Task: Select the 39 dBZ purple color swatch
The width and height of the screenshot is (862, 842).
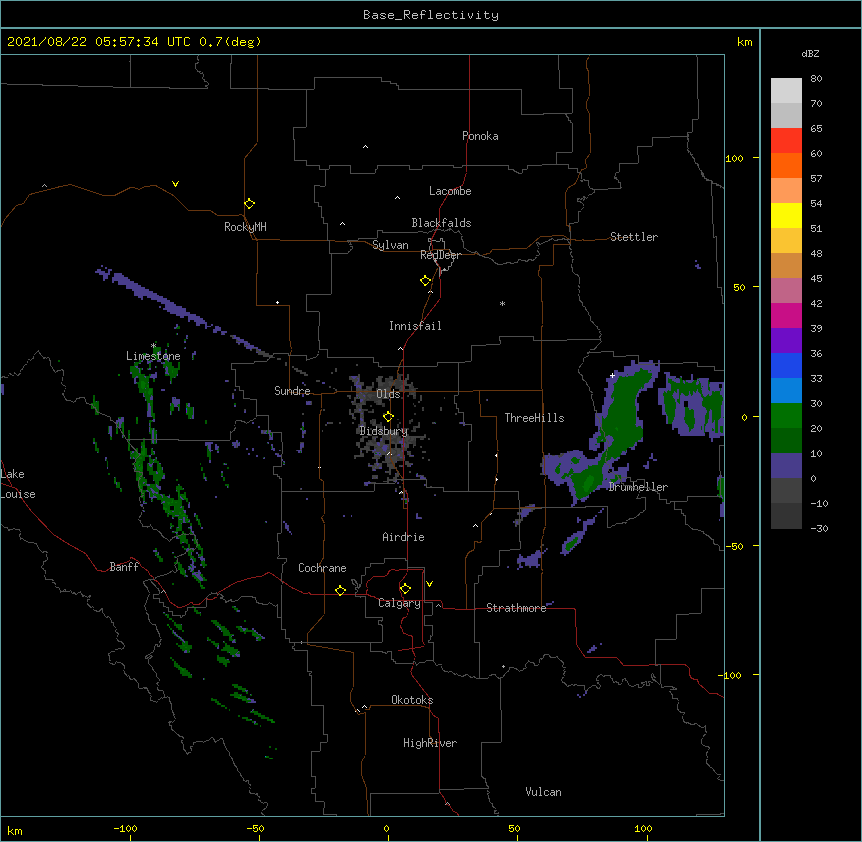Action: (786, 340)
